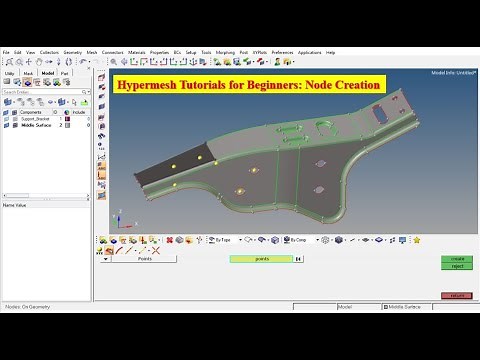Click the undo arrow icon
The height and width of the screenshot is (360, 480).
click(x=83, y=61)
